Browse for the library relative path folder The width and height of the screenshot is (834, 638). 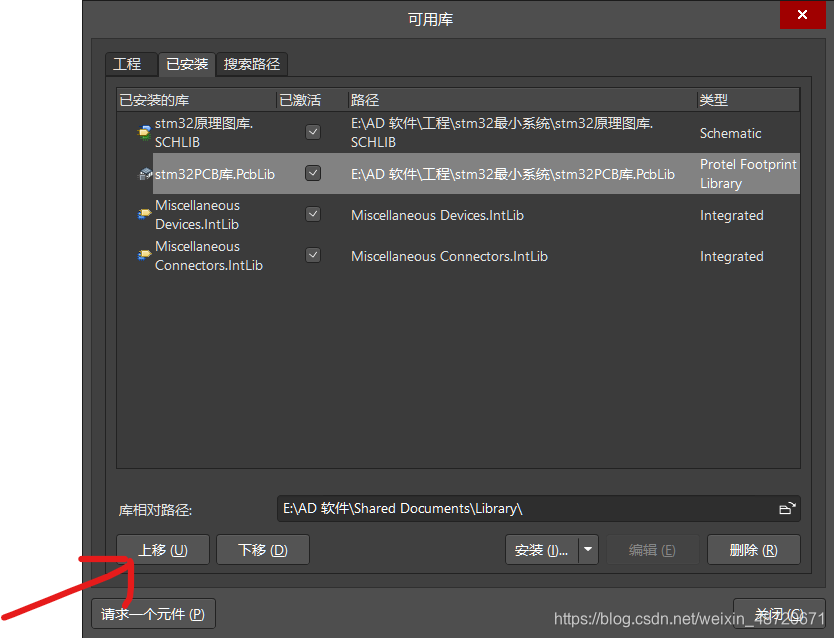click(x=787, y=508)
